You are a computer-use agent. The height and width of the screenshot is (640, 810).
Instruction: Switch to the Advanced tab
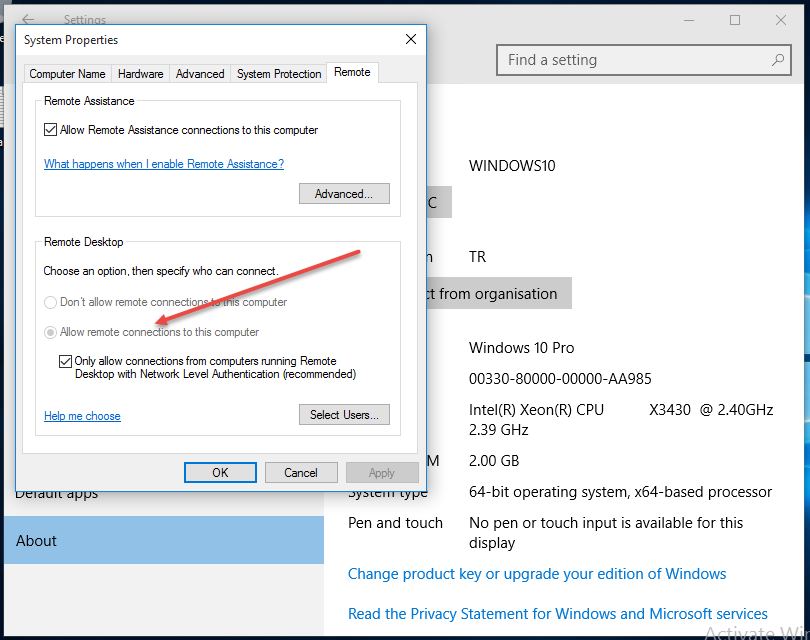(200, 74)
